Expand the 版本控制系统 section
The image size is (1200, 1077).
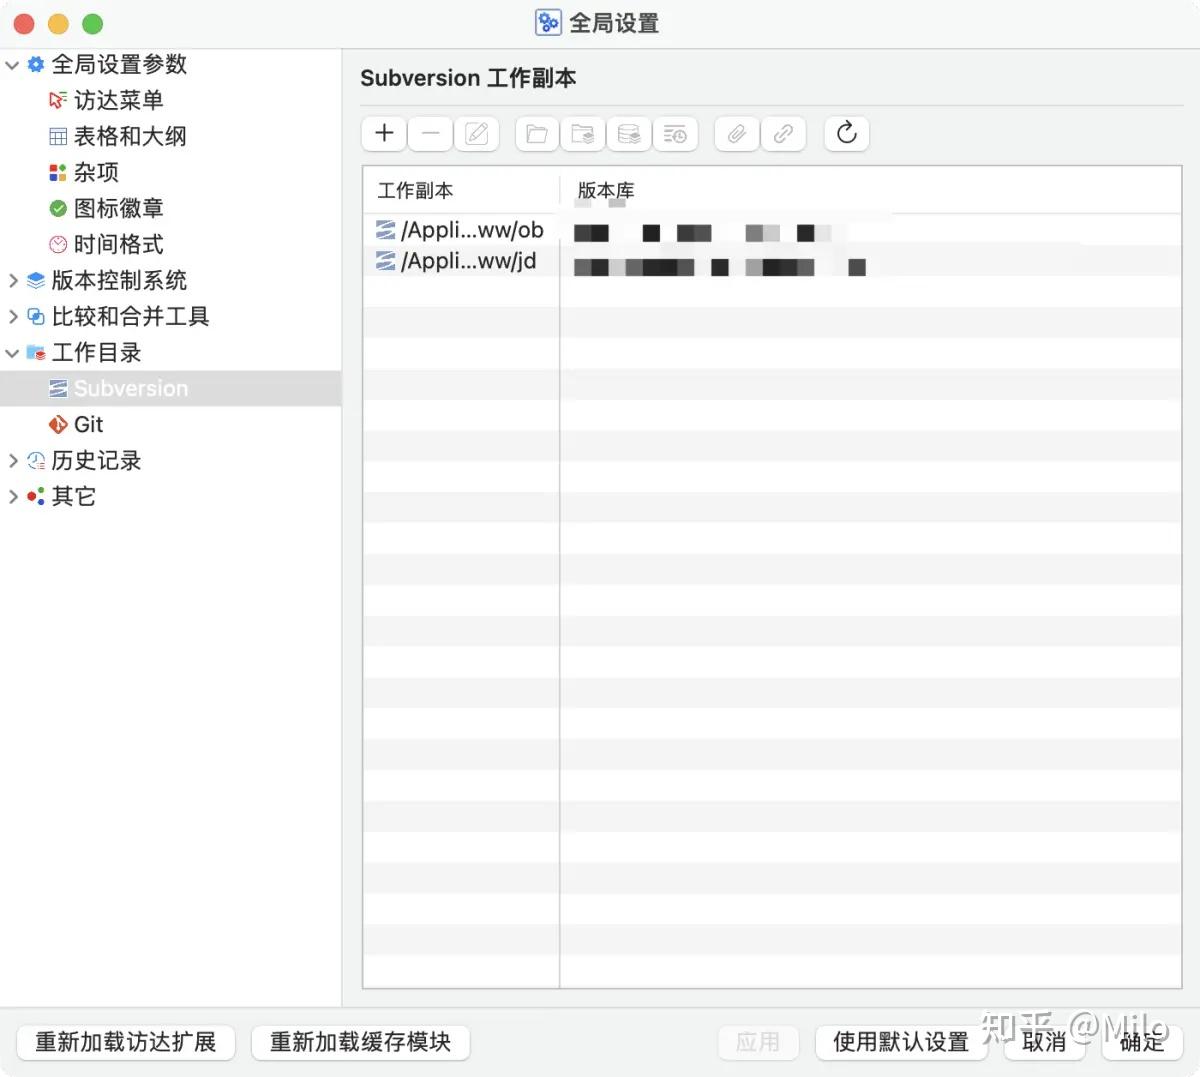coord(13,281)
